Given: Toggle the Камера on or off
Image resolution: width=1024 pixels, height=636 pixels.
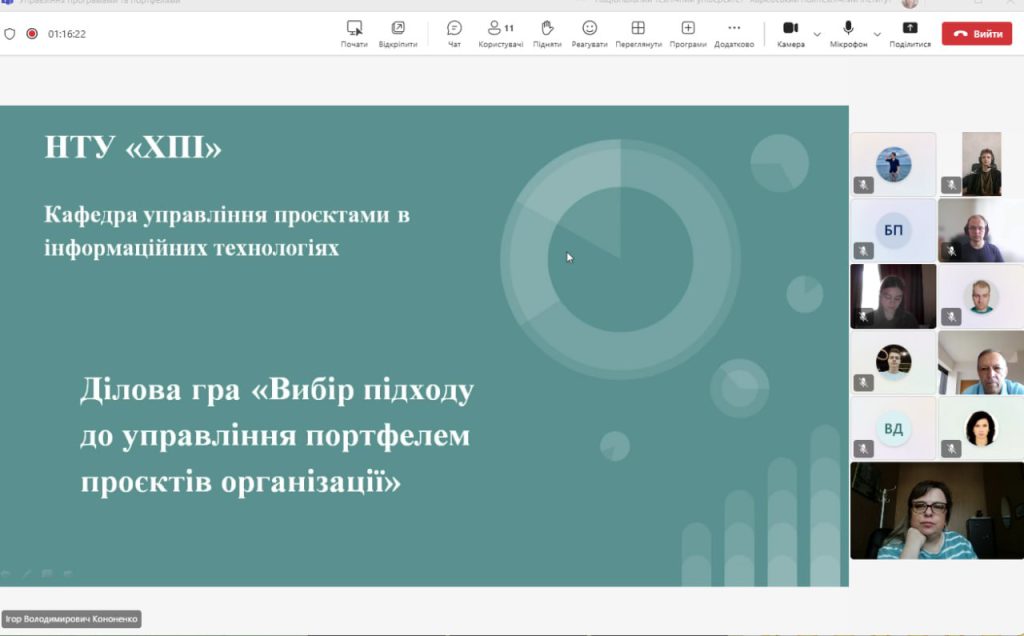Looking at the screenshot, I should pyautogui.click(x=791, y=33).
